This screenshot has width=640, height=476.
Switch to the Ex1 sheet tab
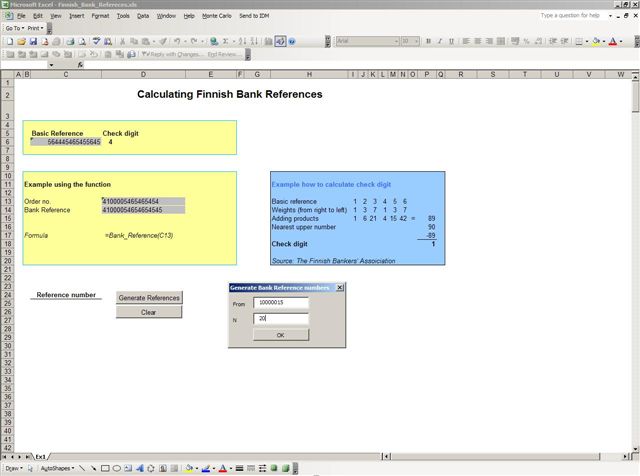(x=40, y=456)
